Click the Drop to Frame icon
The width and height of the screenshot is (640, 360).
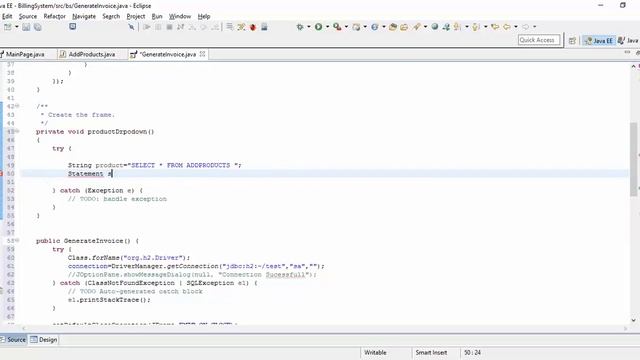click(230, 27)
